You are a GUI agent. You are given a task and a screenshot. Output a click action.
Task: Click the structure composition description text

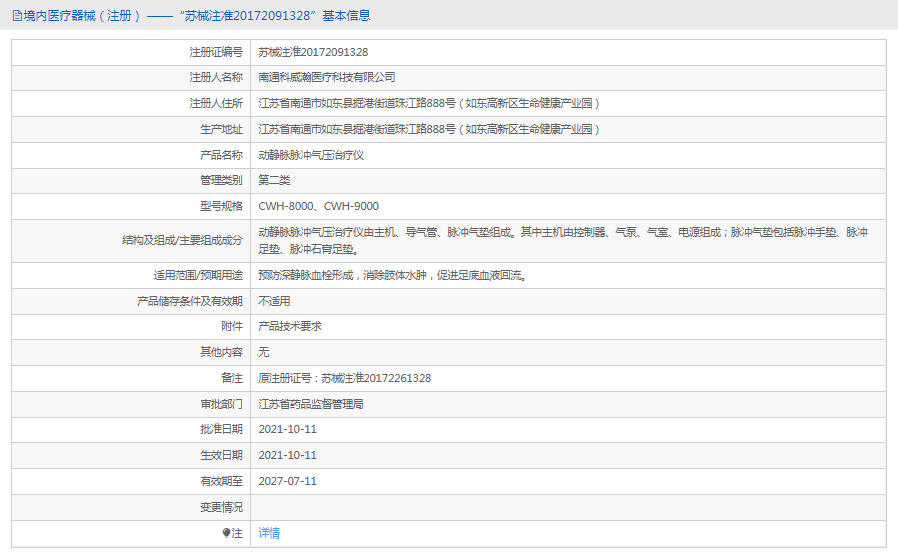tap(563, 240)
